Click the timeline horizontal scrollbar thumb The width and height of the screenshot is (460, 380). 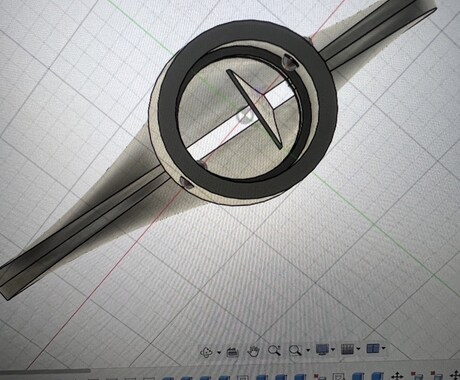click(45, 371)
